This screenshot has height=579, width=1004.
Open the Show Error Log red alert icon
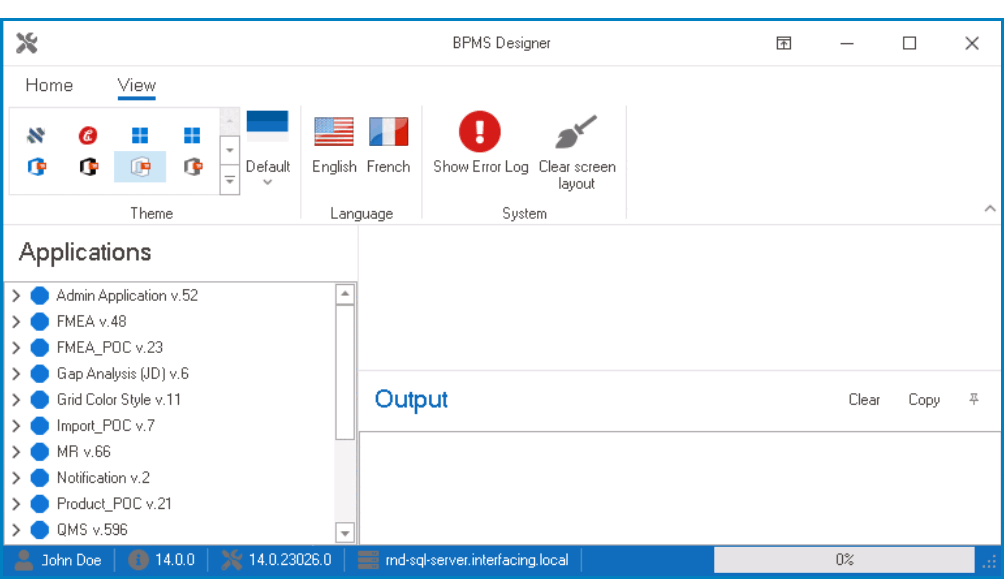[x=480, y=131]
